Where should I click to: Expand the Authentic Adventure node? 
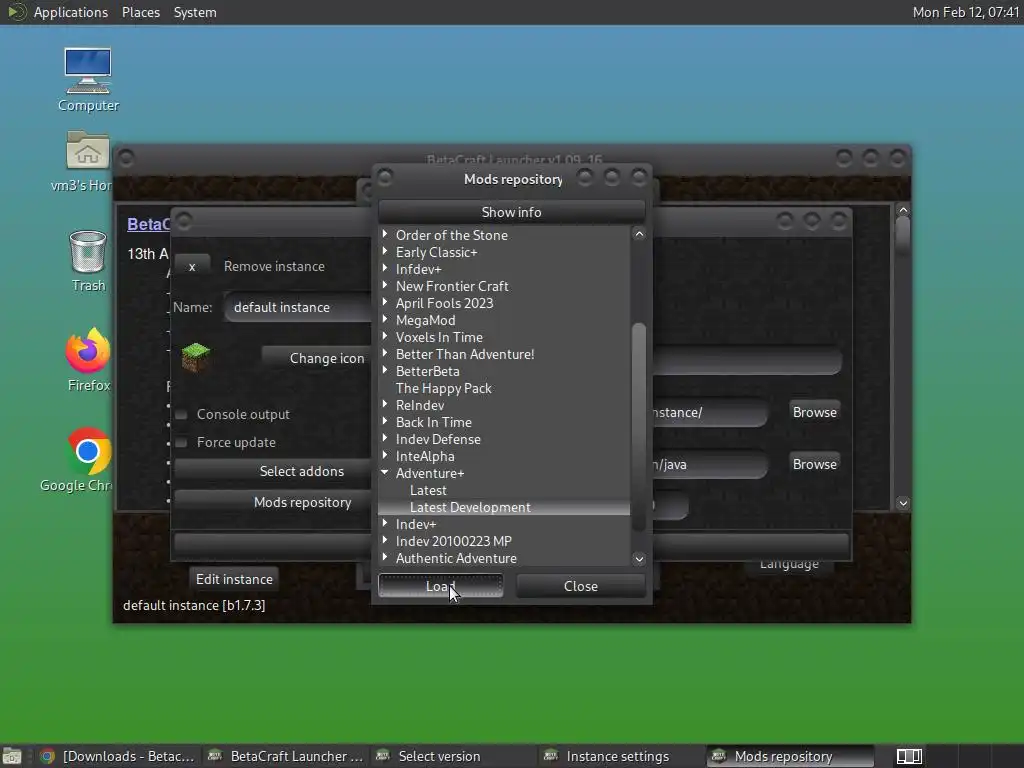385,556
